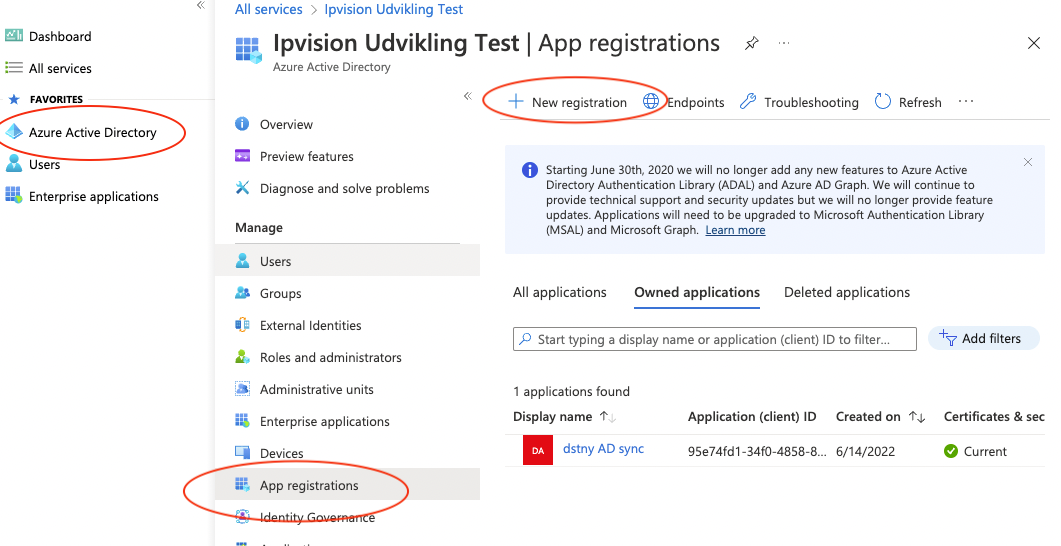Refresh the application list

908,102
